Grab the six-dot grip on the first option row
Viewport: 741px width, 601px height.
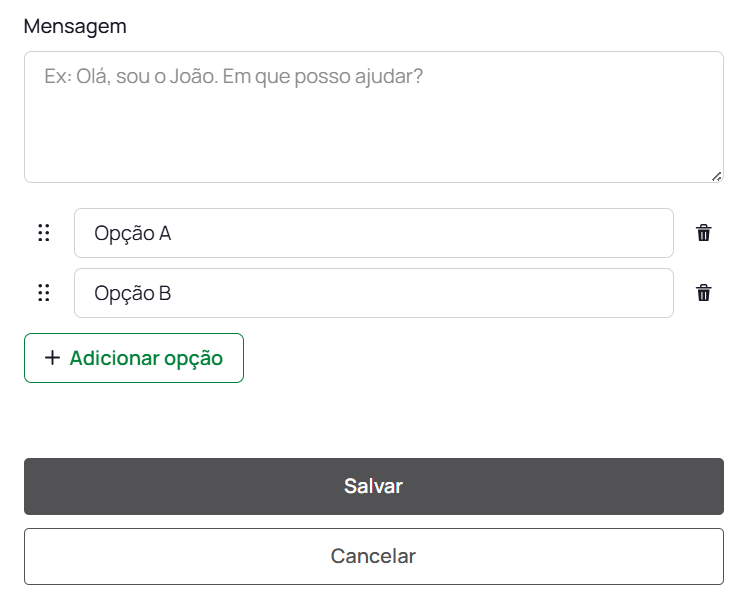(x=44, y=233)
